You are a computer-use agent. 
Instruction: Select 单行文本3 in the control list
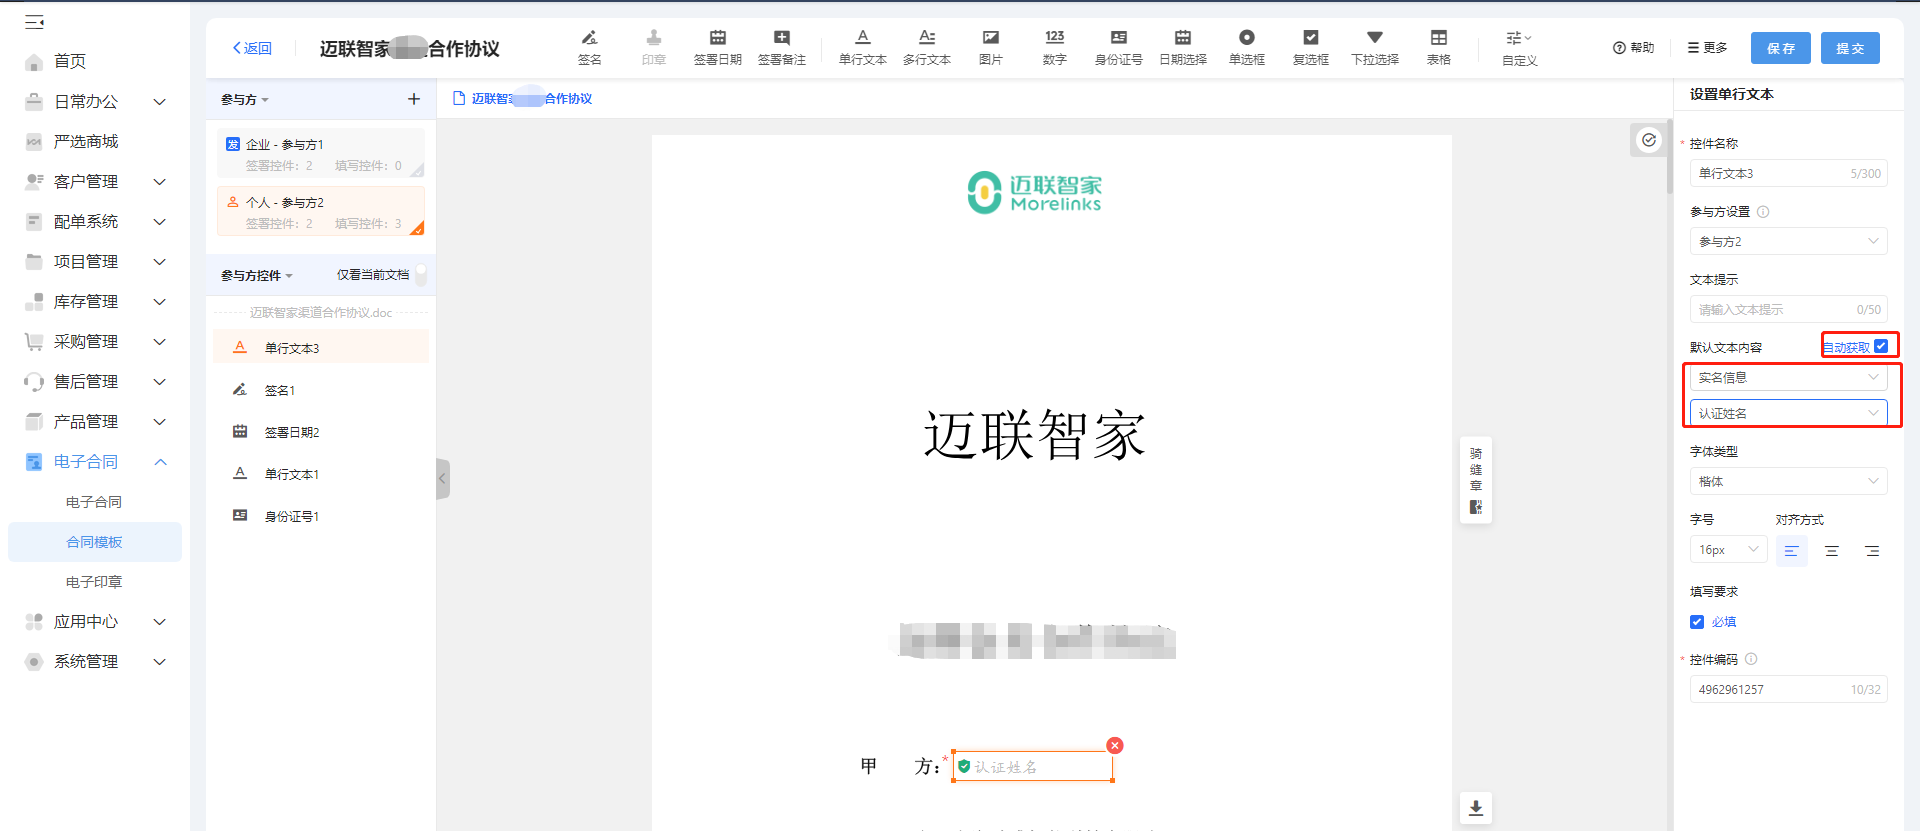click(x=321, y=348)
